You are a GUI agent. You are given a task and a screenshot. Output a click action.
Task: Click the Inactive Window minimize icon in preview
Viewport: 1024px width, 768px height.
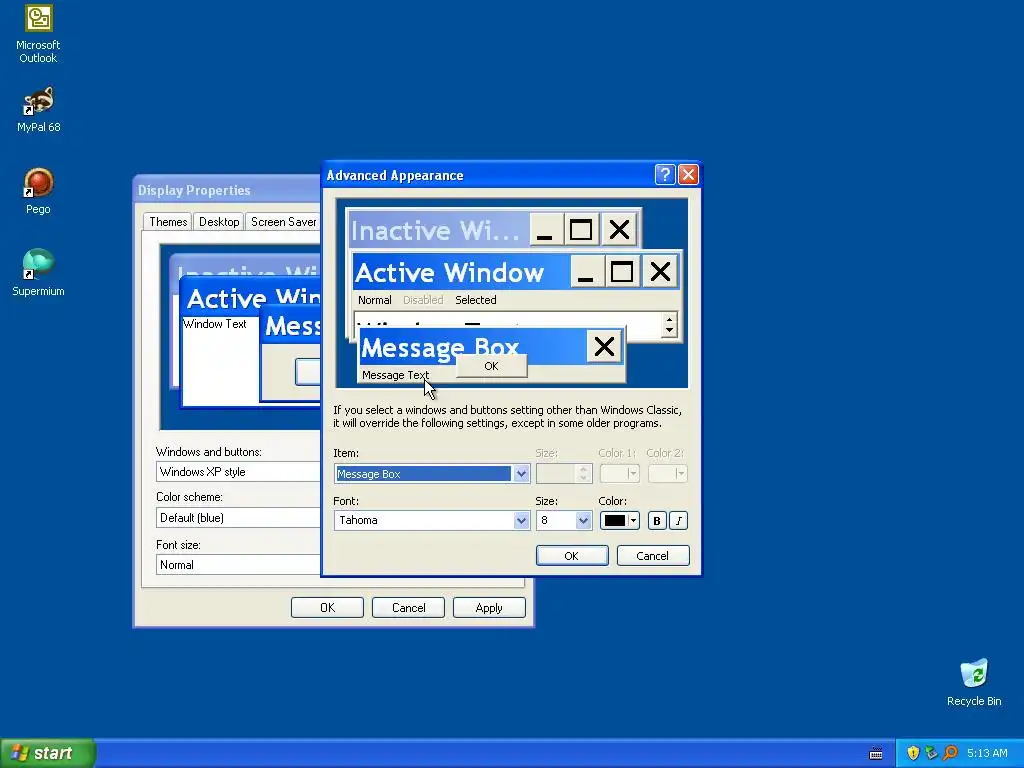click(545, 230)
